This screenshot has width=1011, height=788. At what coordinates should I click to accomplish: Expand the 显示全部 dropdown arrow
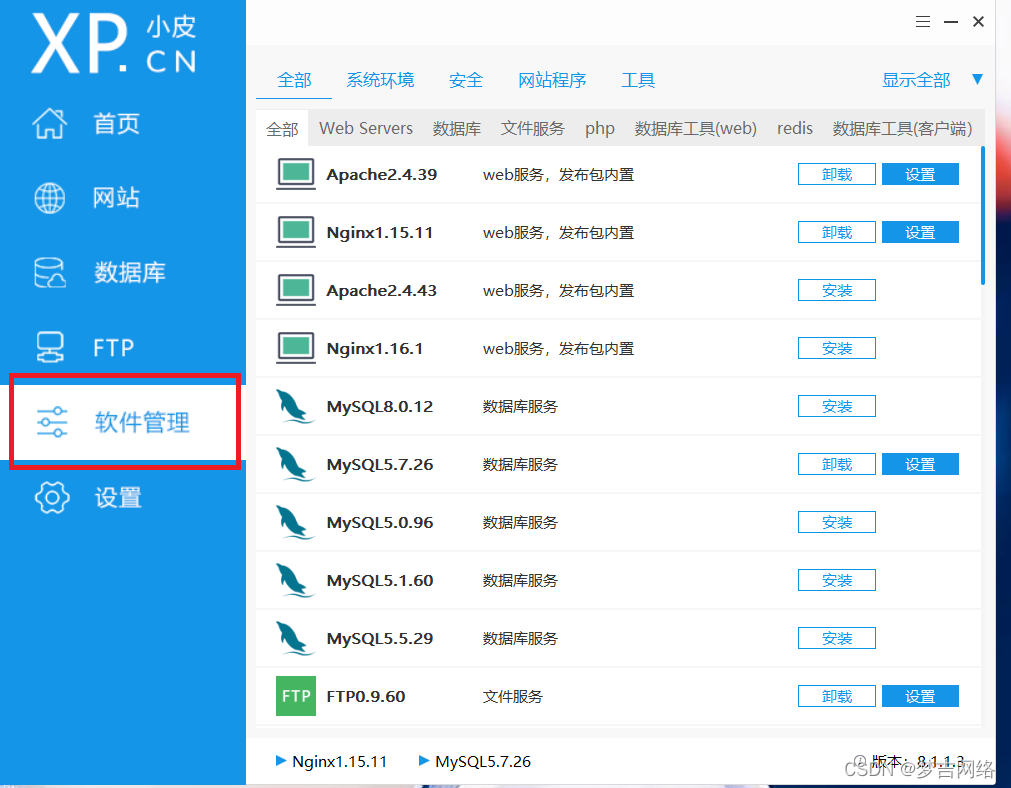977,79
